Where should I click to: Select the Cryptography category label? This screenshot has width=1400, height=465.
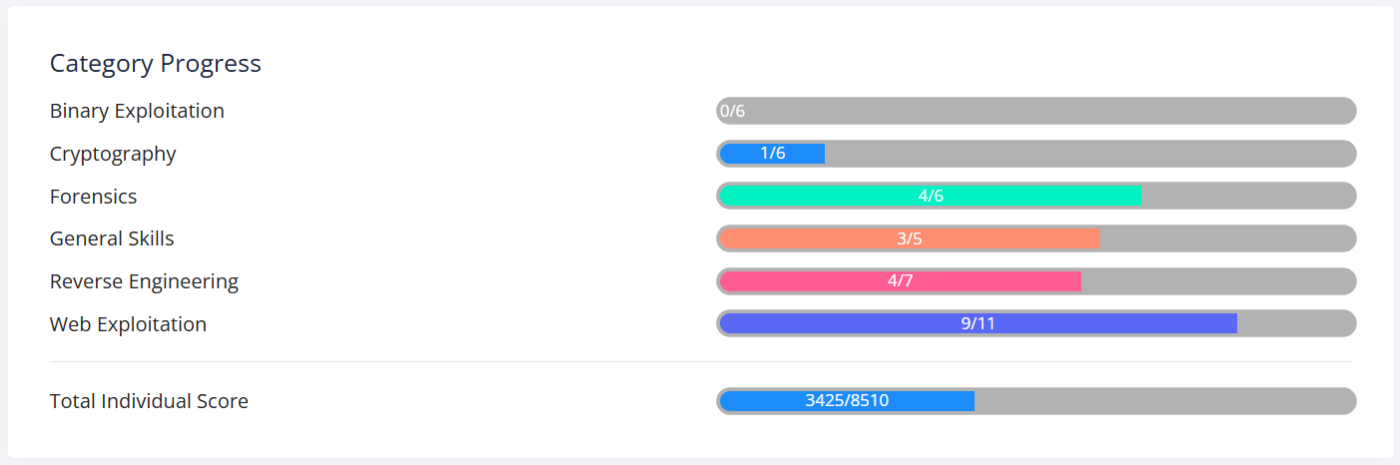pos(113,154)
